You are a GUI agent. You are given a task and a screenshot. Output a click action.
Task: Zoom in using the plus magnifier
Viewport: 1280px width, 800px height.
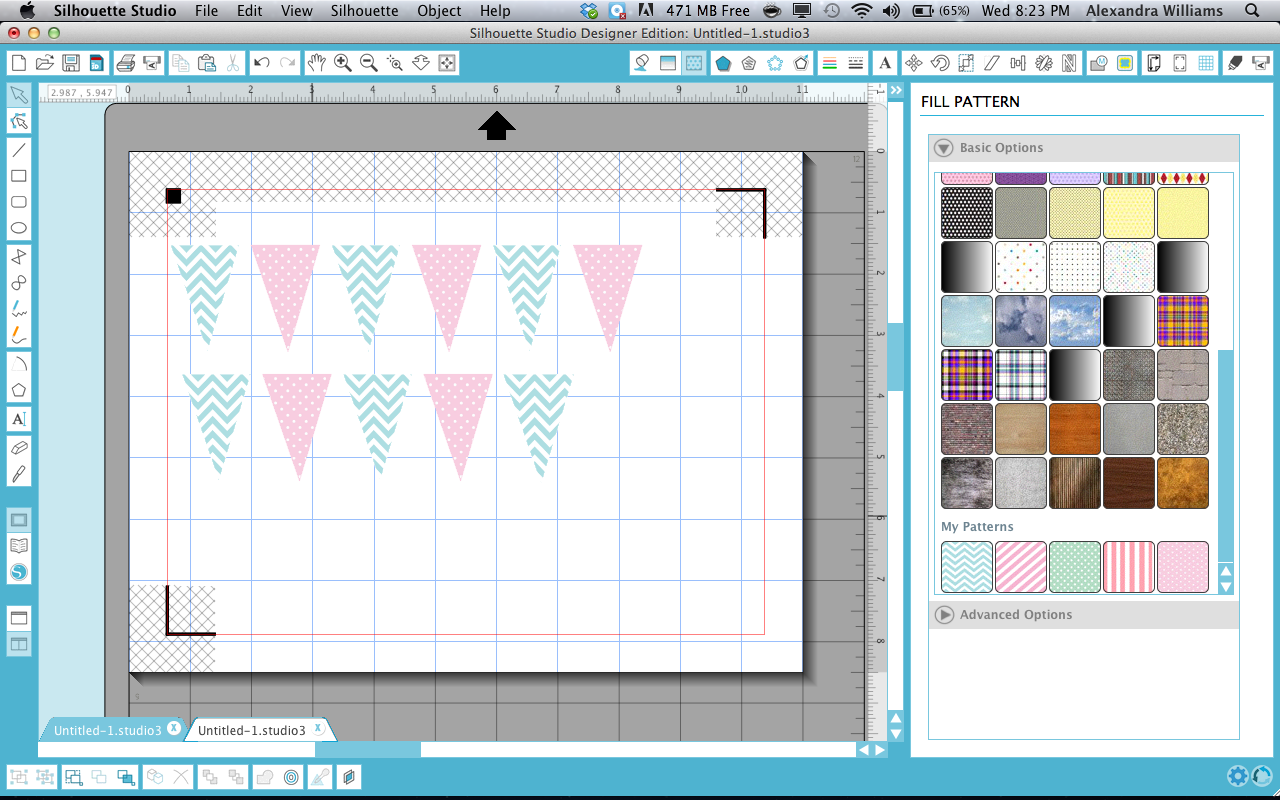(x=342, y=63)
